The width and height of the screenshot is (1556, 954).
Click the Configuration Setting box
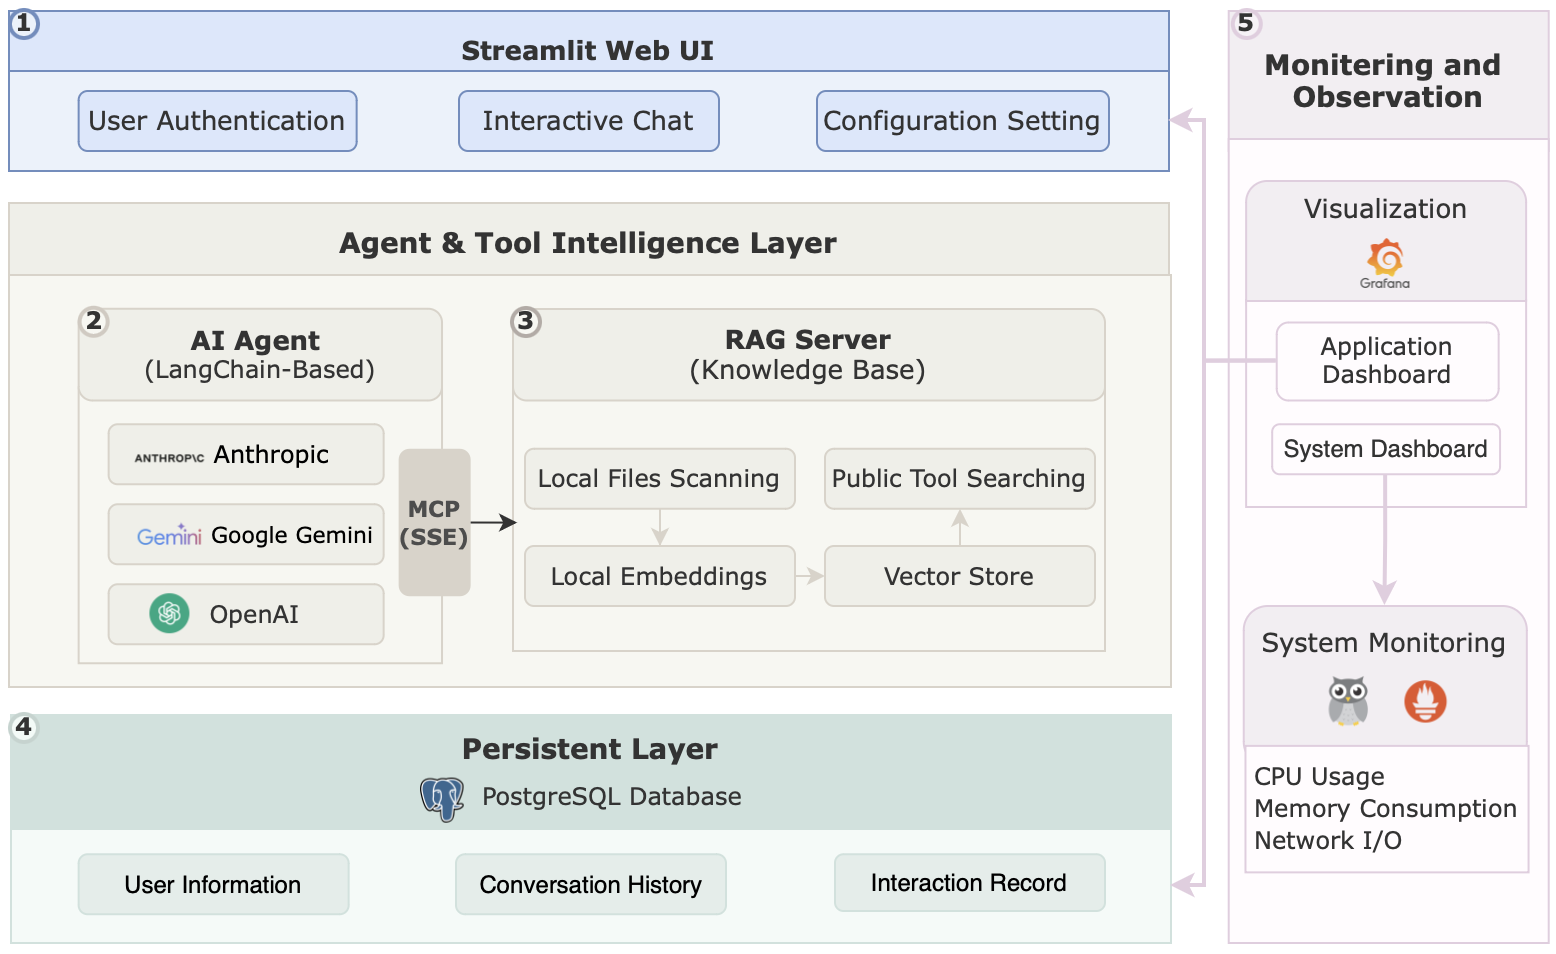pos(962,121)
